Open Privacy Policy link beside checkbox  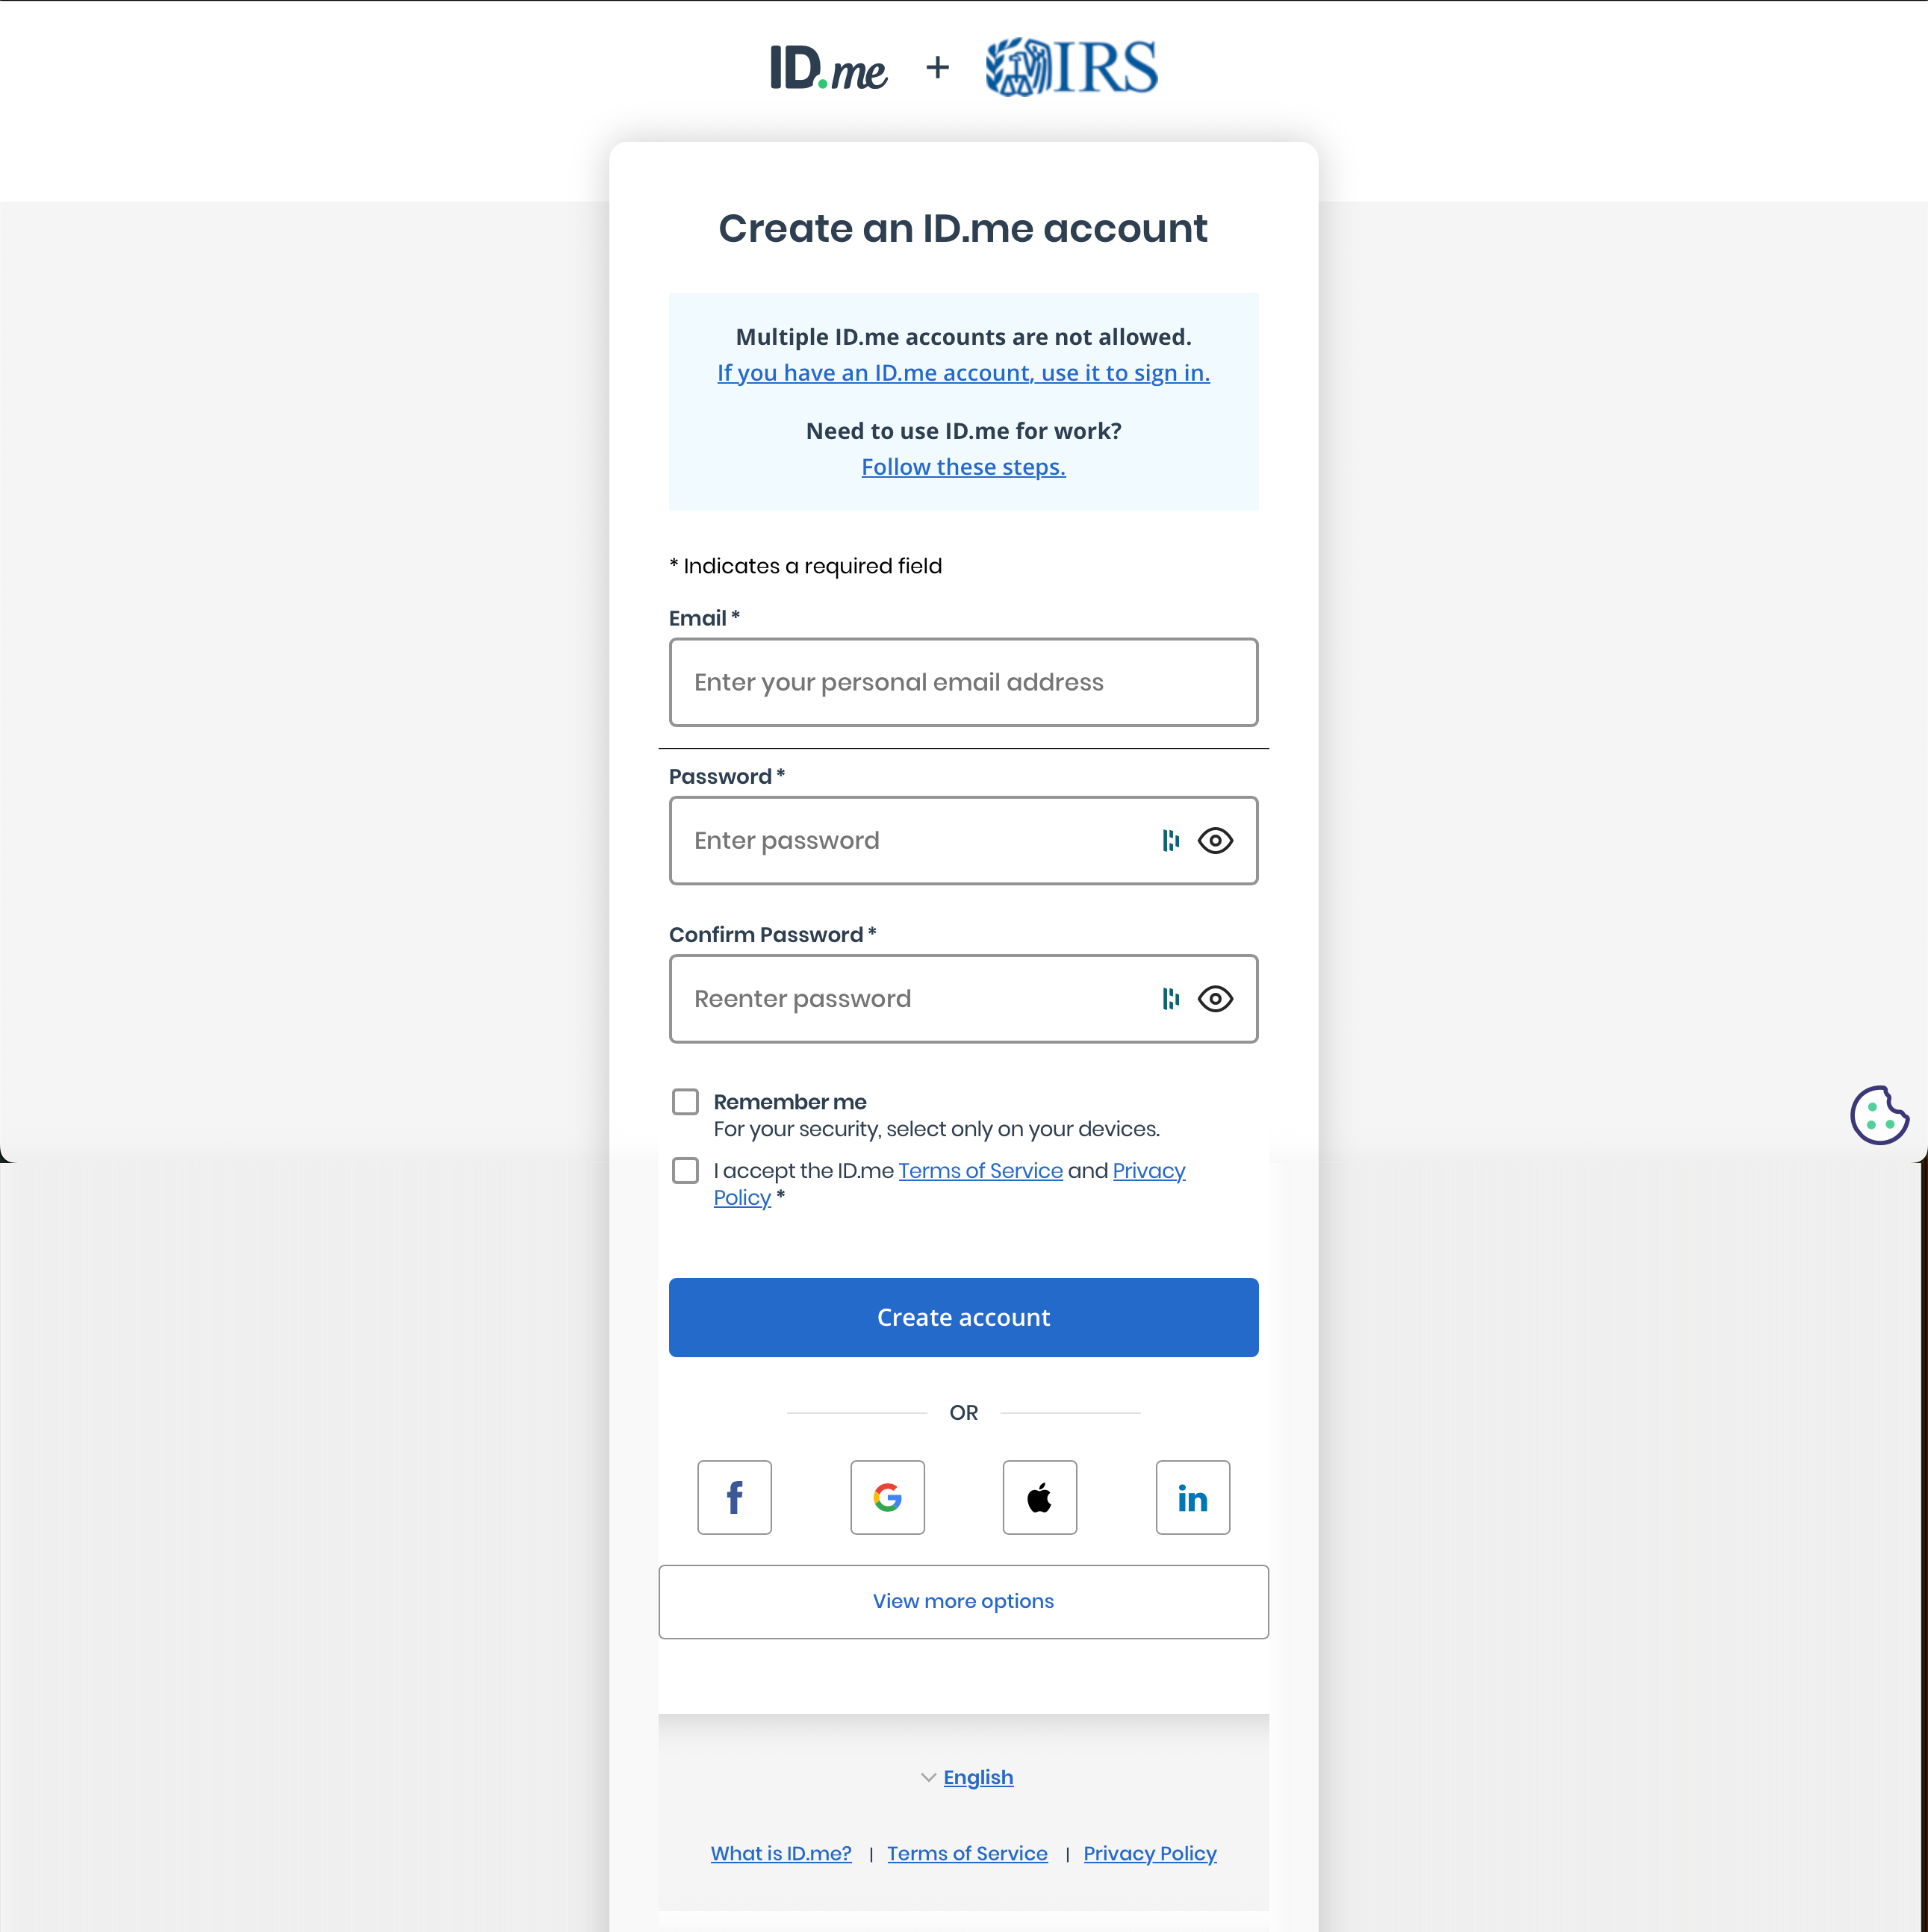tap(1148, 1171)
